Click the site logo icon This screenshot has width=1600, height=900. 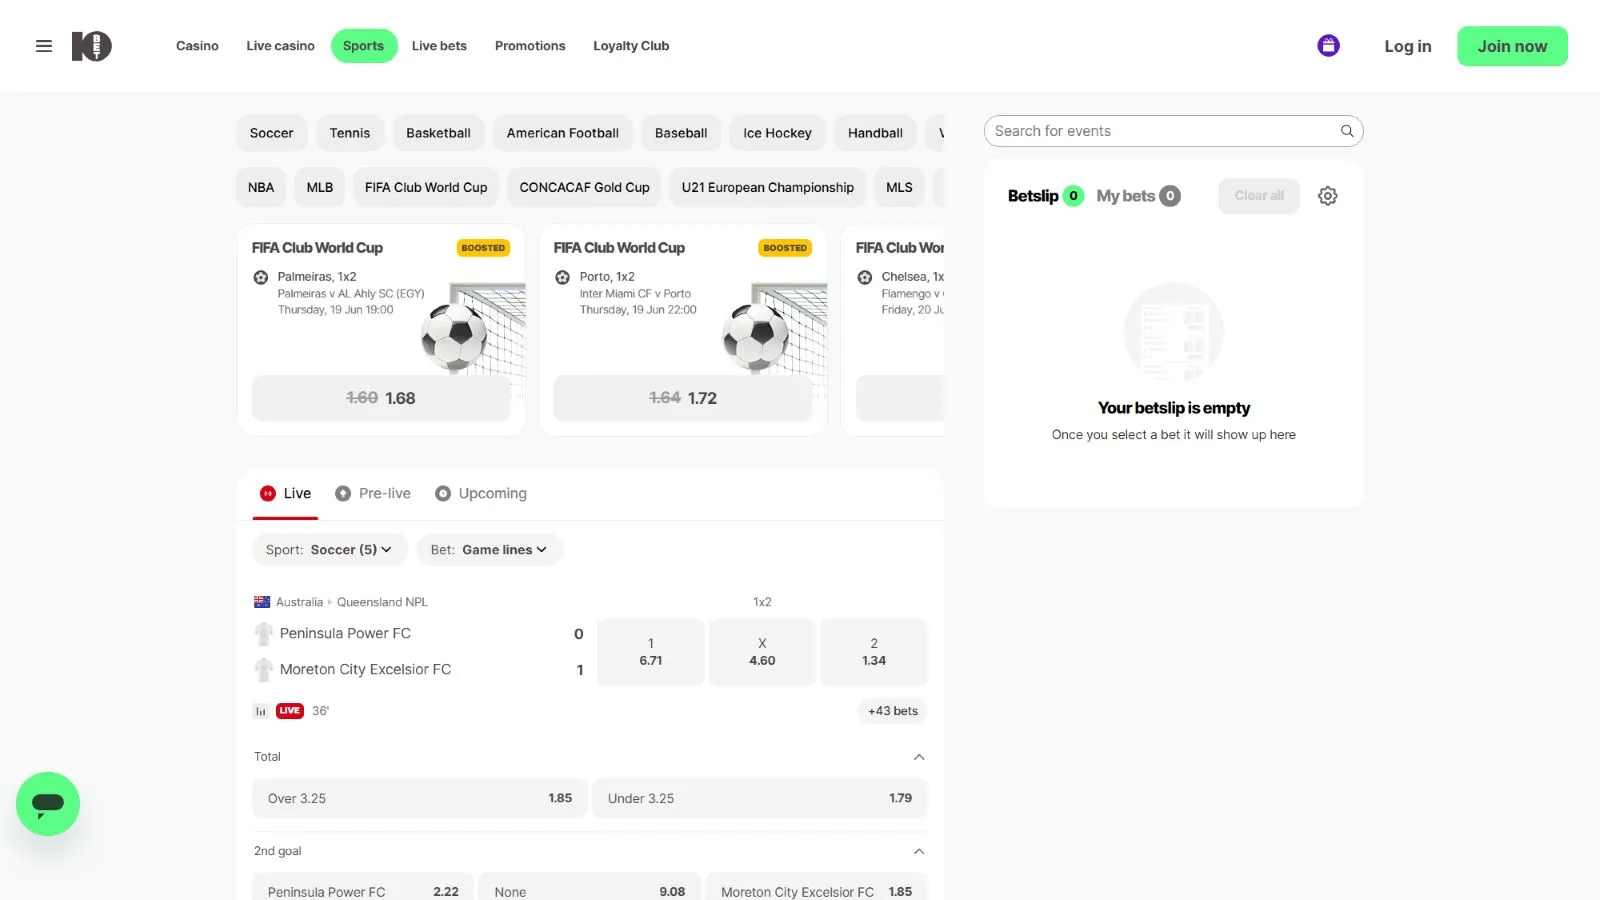coord(91,46)
